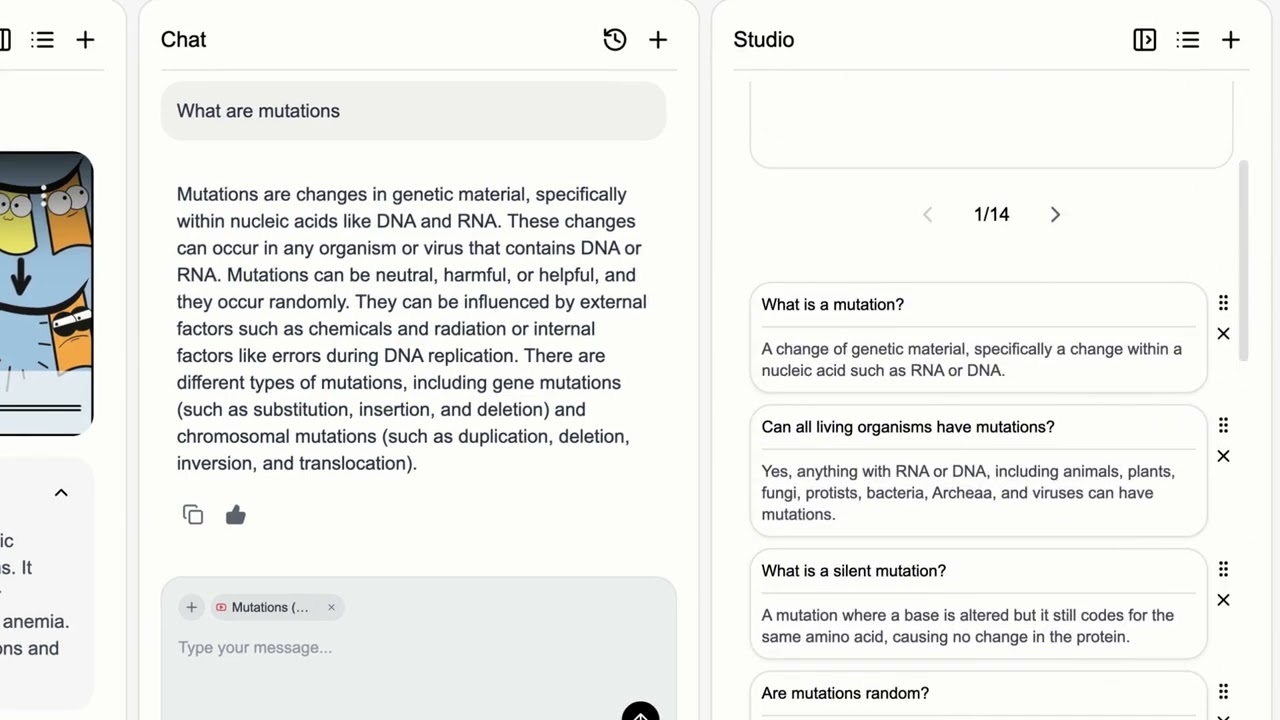Add attachment with plus in message box
This screenshot has width=1280, height=720.
click(191, 607)
